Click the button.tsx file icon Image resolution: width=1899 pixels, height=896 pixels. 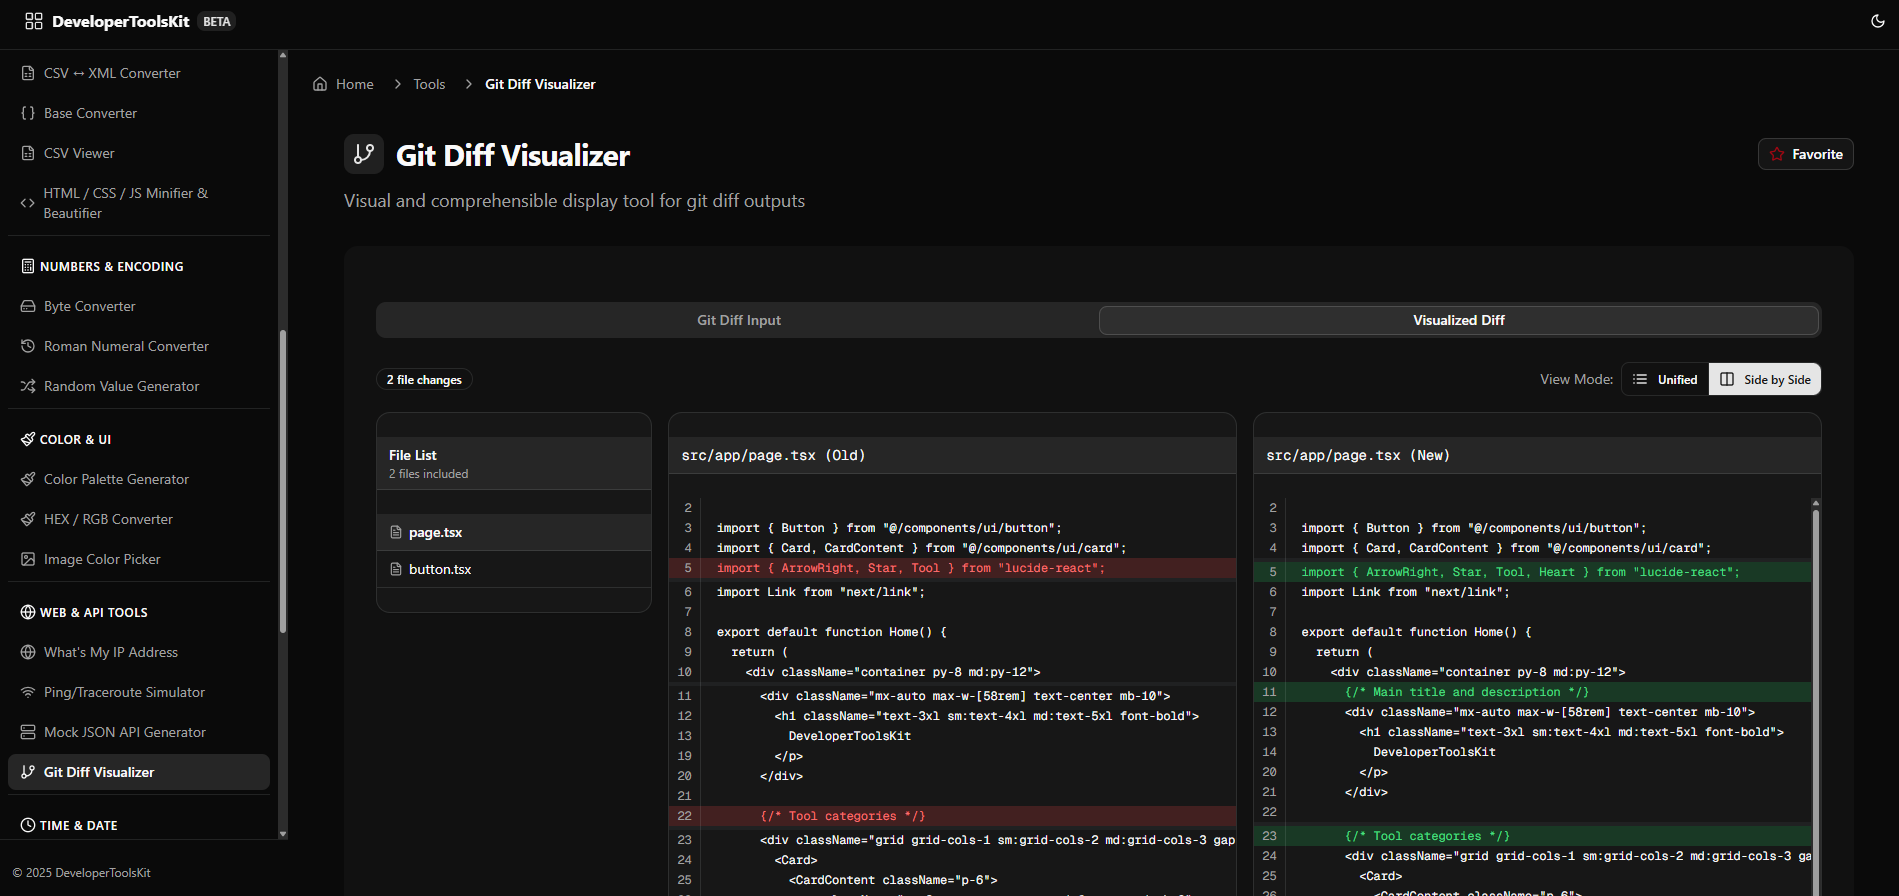396,569
